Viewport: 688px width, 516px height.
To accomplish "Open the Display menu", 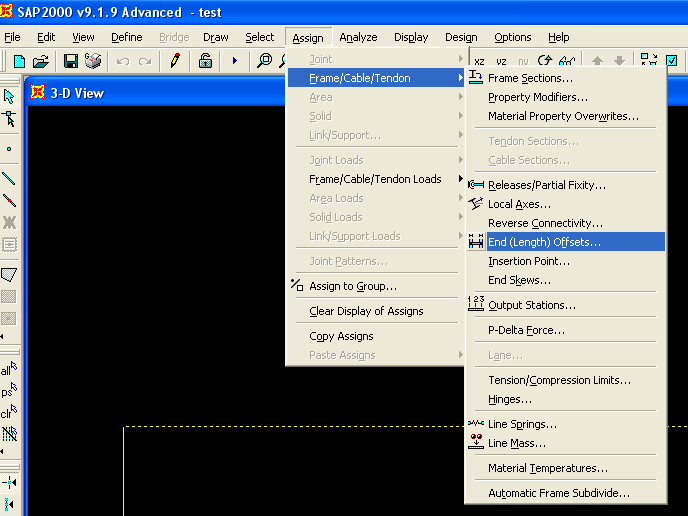I will coord(411,37).
